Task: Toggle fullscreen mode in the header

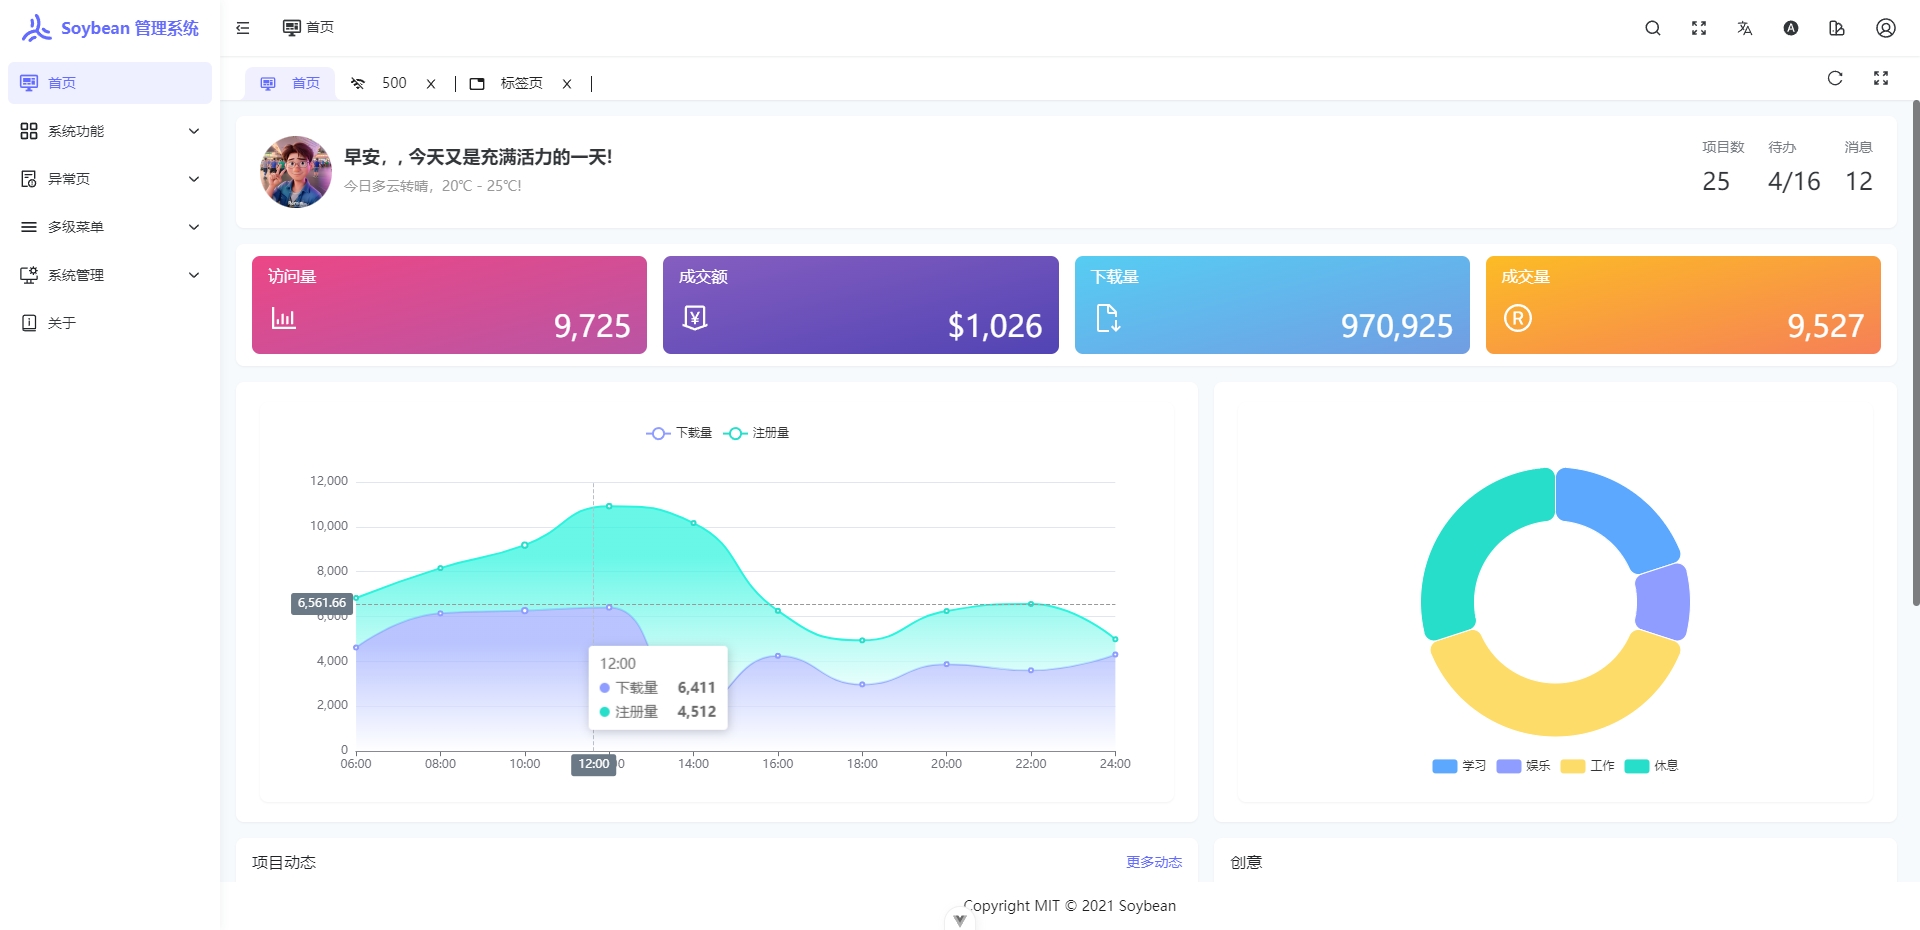Action: (1699, 28)
